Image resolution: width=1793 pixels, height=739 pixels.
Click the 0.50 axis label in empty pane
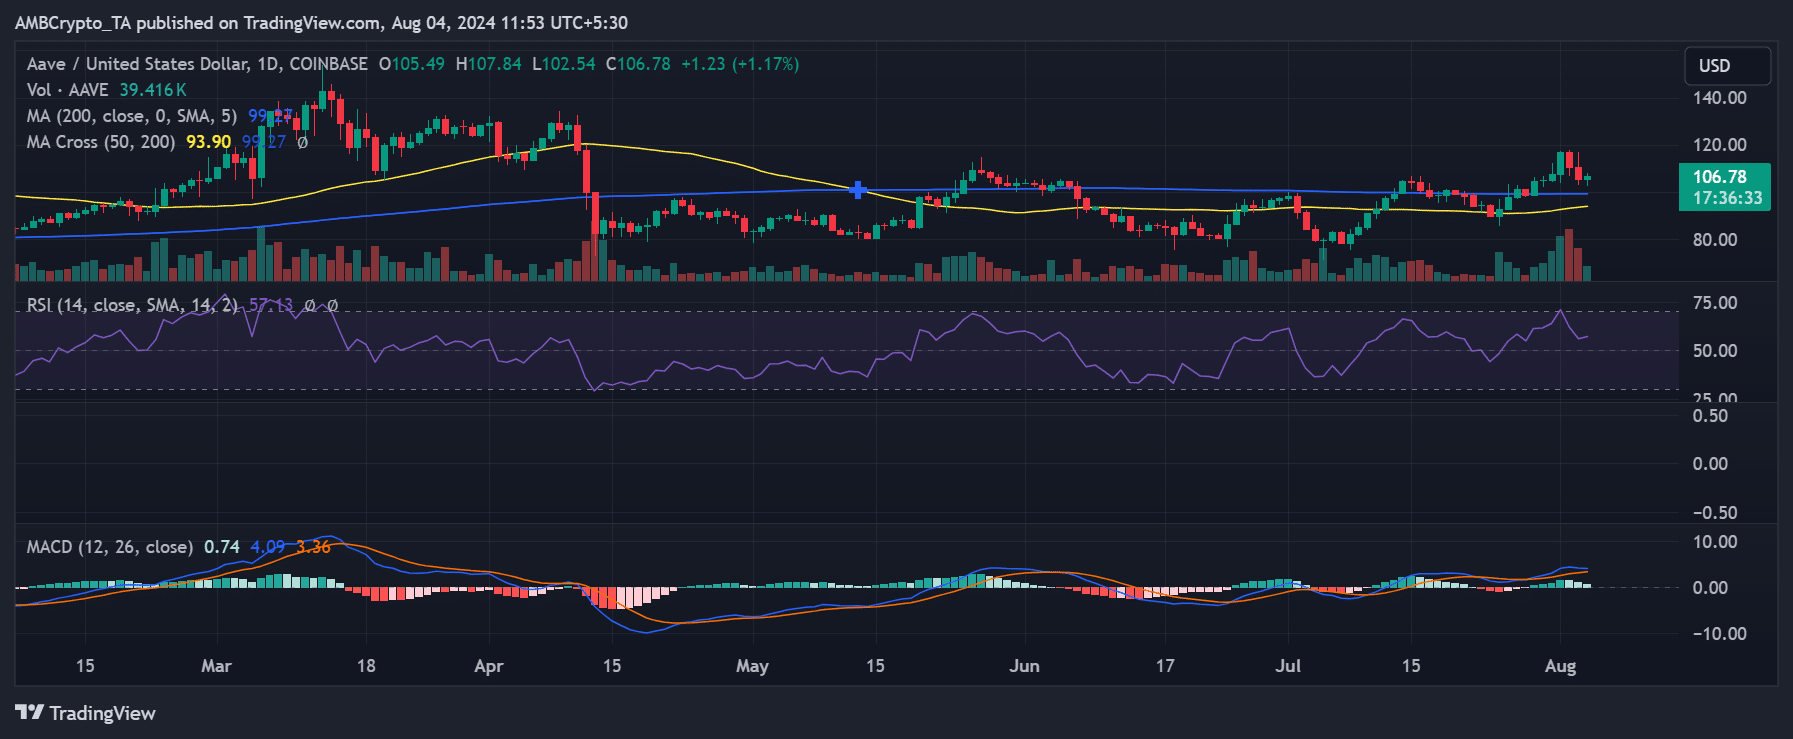tap(1710, 416)
